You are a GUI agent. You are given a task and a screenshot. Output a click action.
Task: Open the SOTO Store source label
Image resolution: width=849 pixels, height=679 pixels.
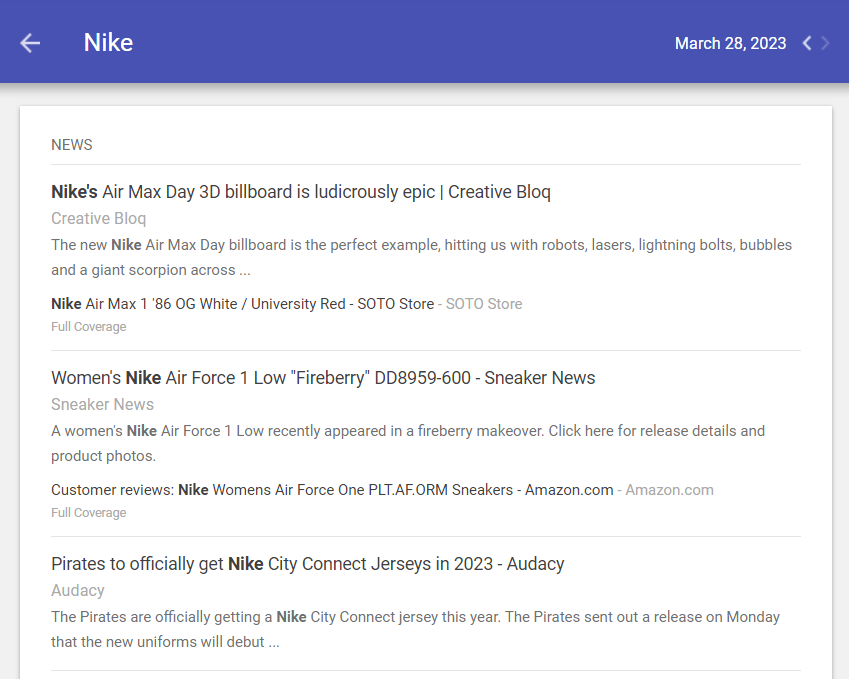(x=484, y=304)
